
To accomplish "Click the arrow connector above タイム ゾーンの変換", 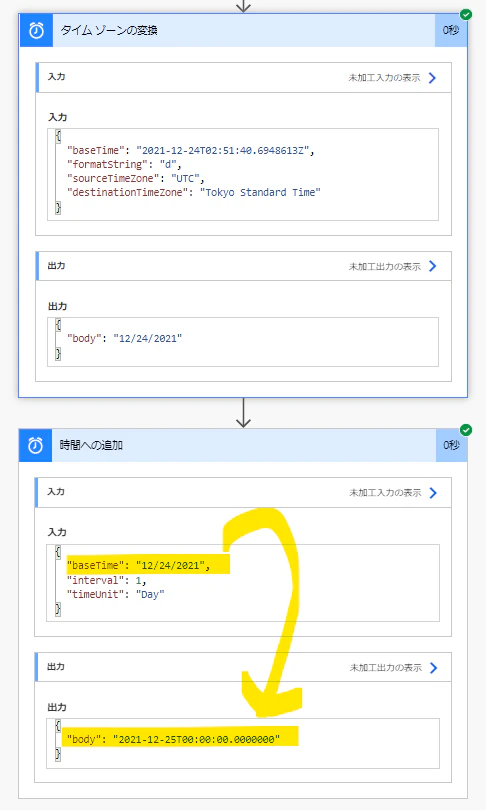I will coord(243,6).
